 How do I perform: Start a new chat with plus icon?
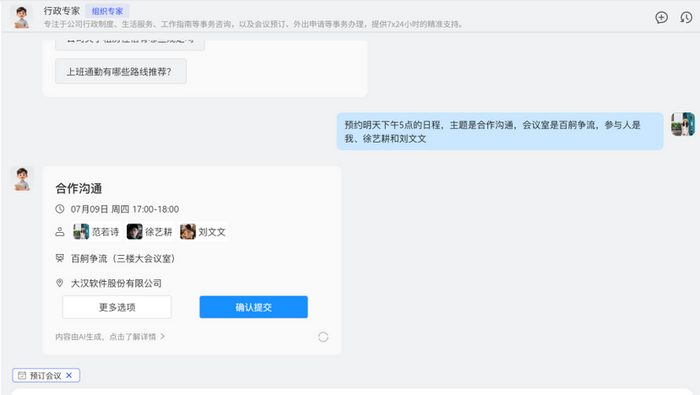point(661,17)
